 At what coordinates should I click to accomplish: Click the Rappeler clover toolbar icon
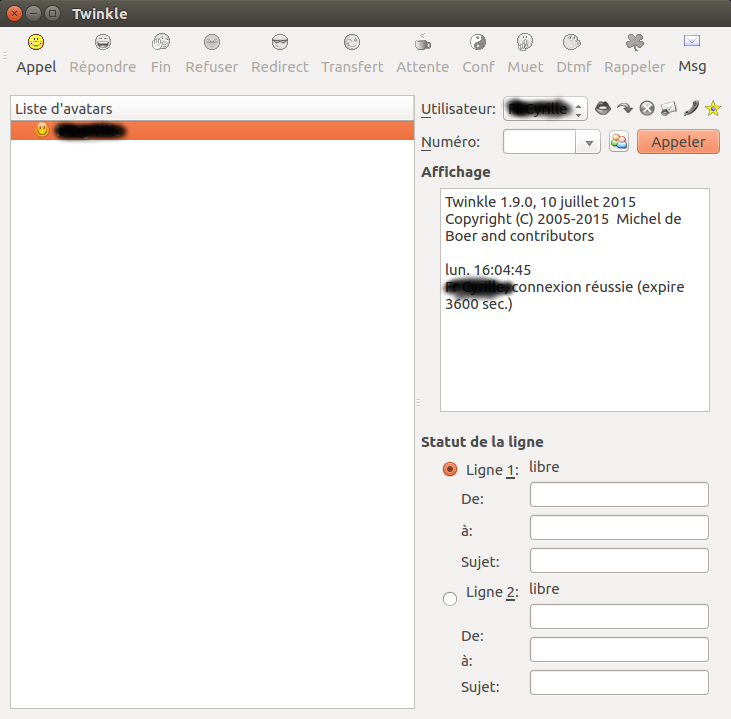[634, 42]
